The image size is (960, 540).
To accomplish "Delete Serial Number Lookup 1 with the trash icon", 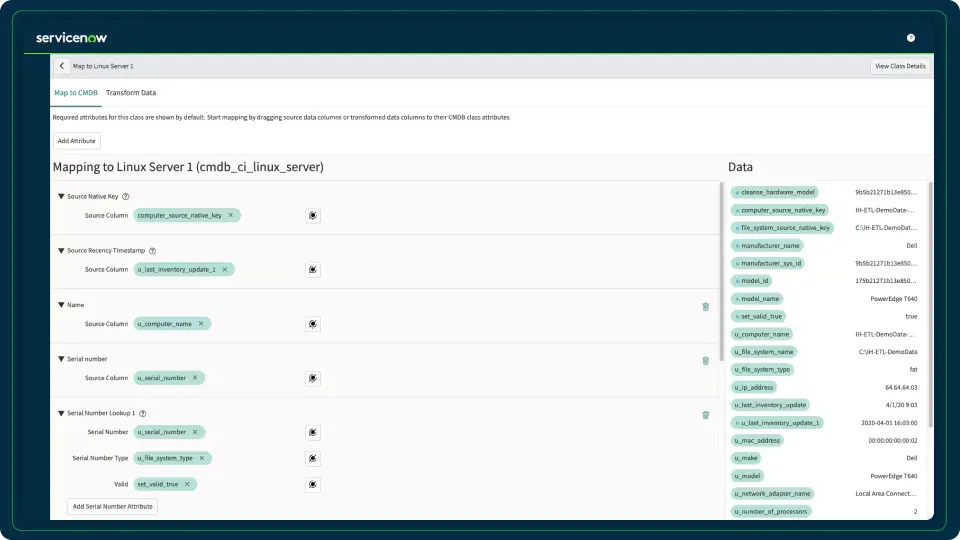I will (705, 415).
